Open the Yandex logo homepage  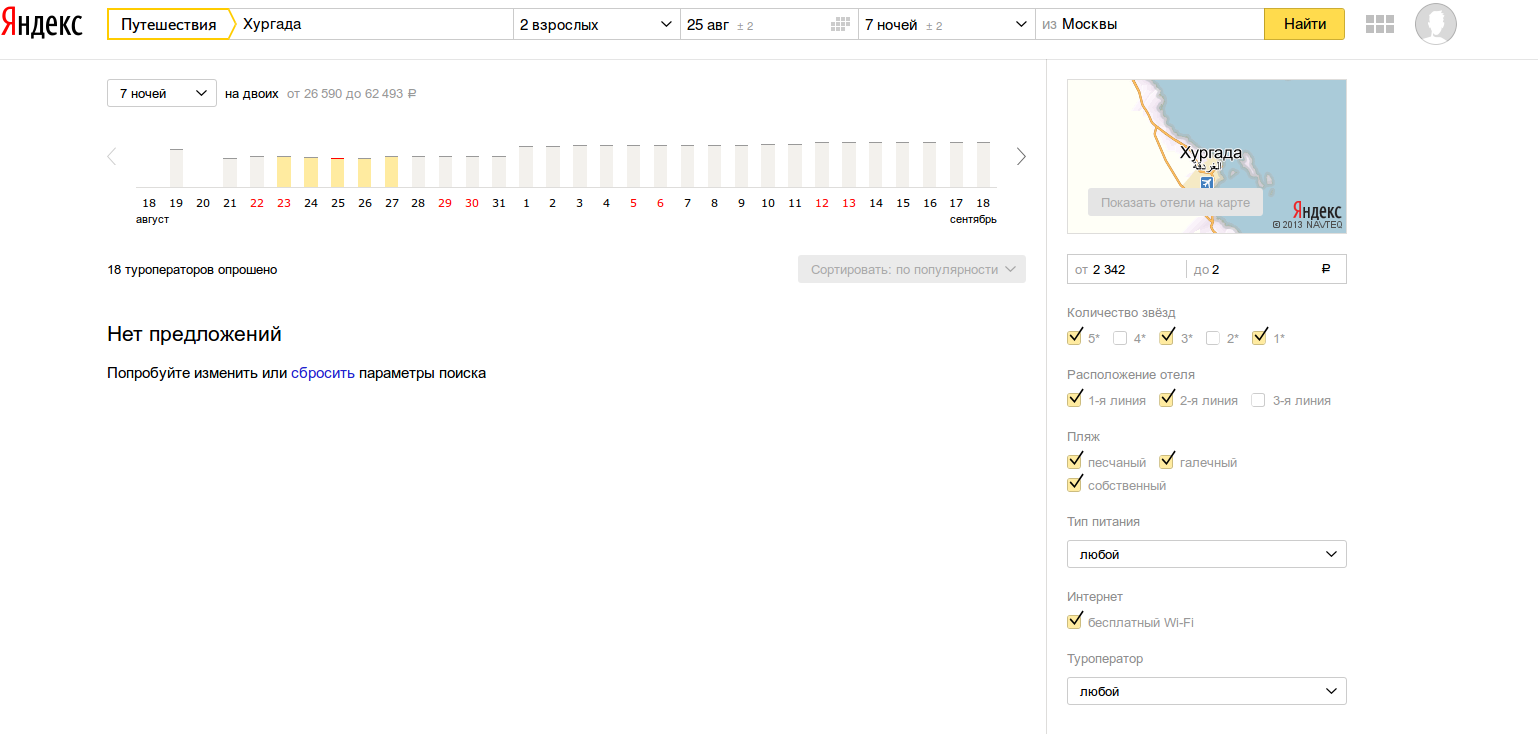coord(41,24)
